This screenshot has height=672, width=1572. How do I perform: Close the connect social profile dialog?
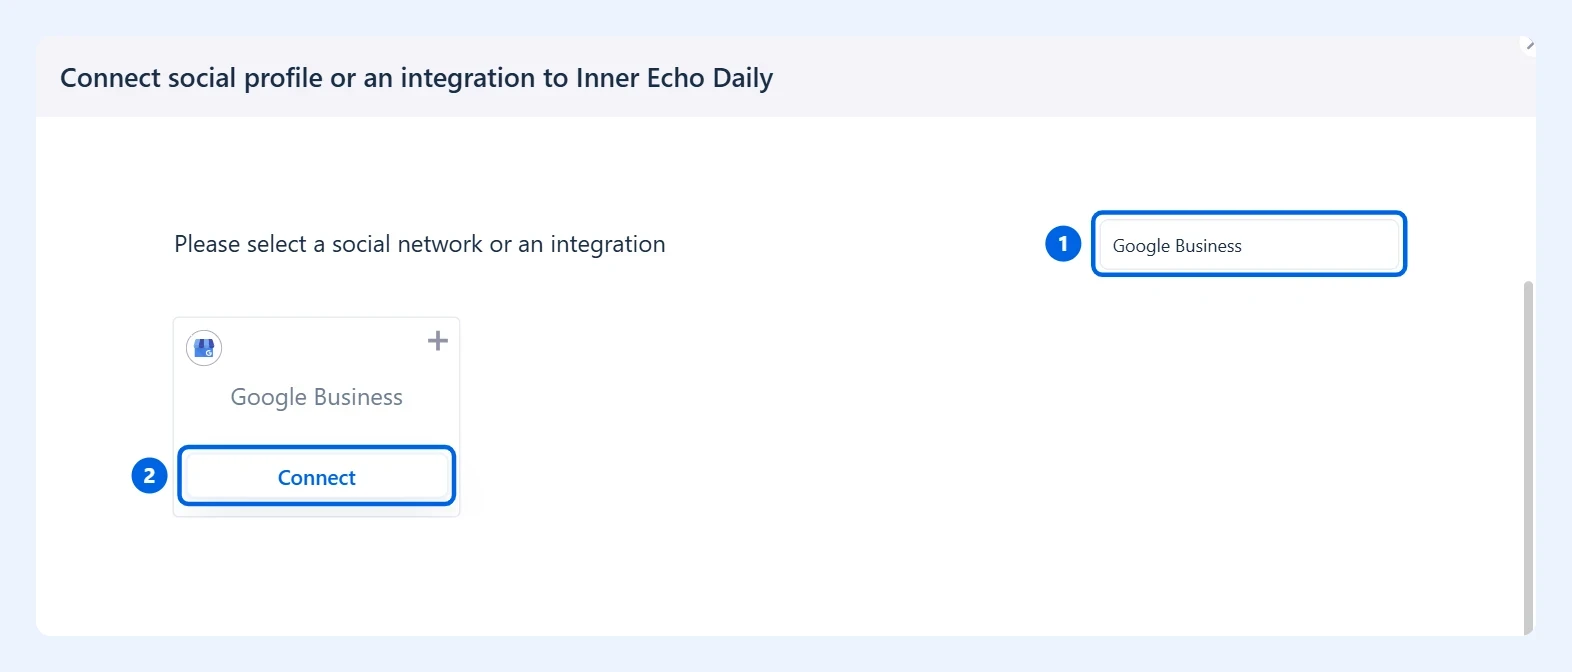click(1528, 45)
